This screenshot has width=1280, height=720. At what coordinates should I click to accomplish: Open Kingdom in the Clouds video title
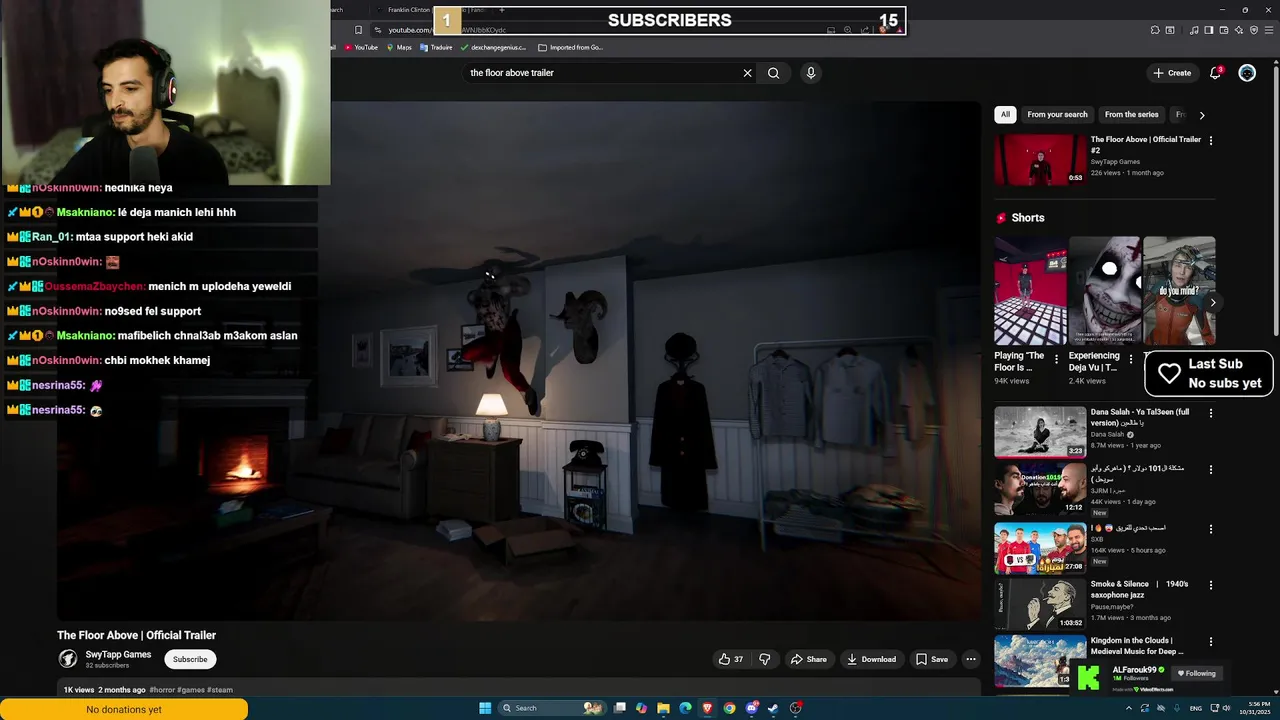tap(1137, 646)
